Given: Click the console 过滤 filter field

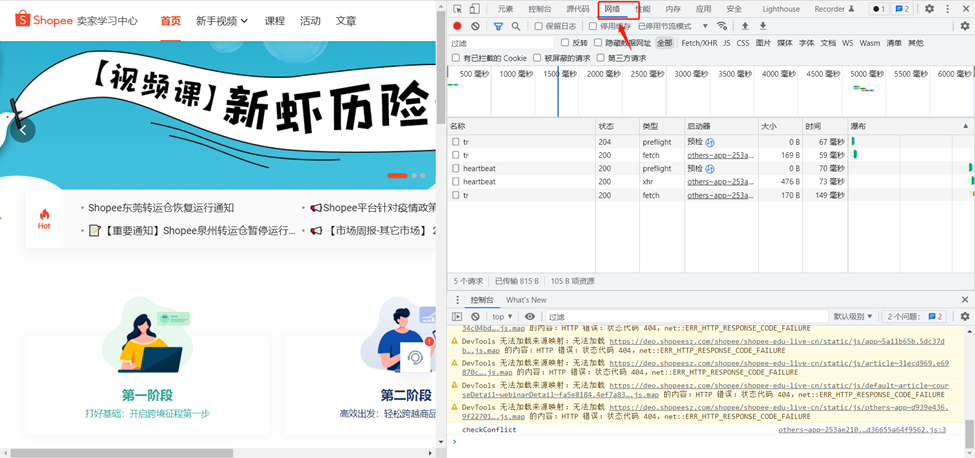Looking at the screenshot, I should tap(686, 316).
